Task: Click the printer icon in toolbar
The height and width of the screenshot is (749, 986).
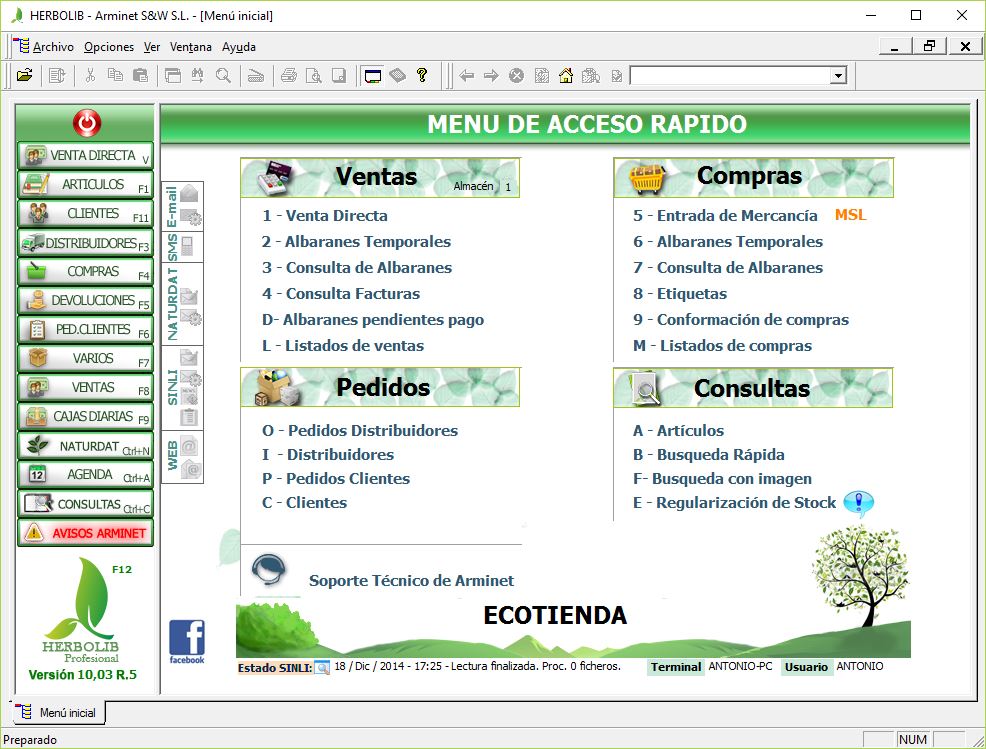Action: point(289,76)
